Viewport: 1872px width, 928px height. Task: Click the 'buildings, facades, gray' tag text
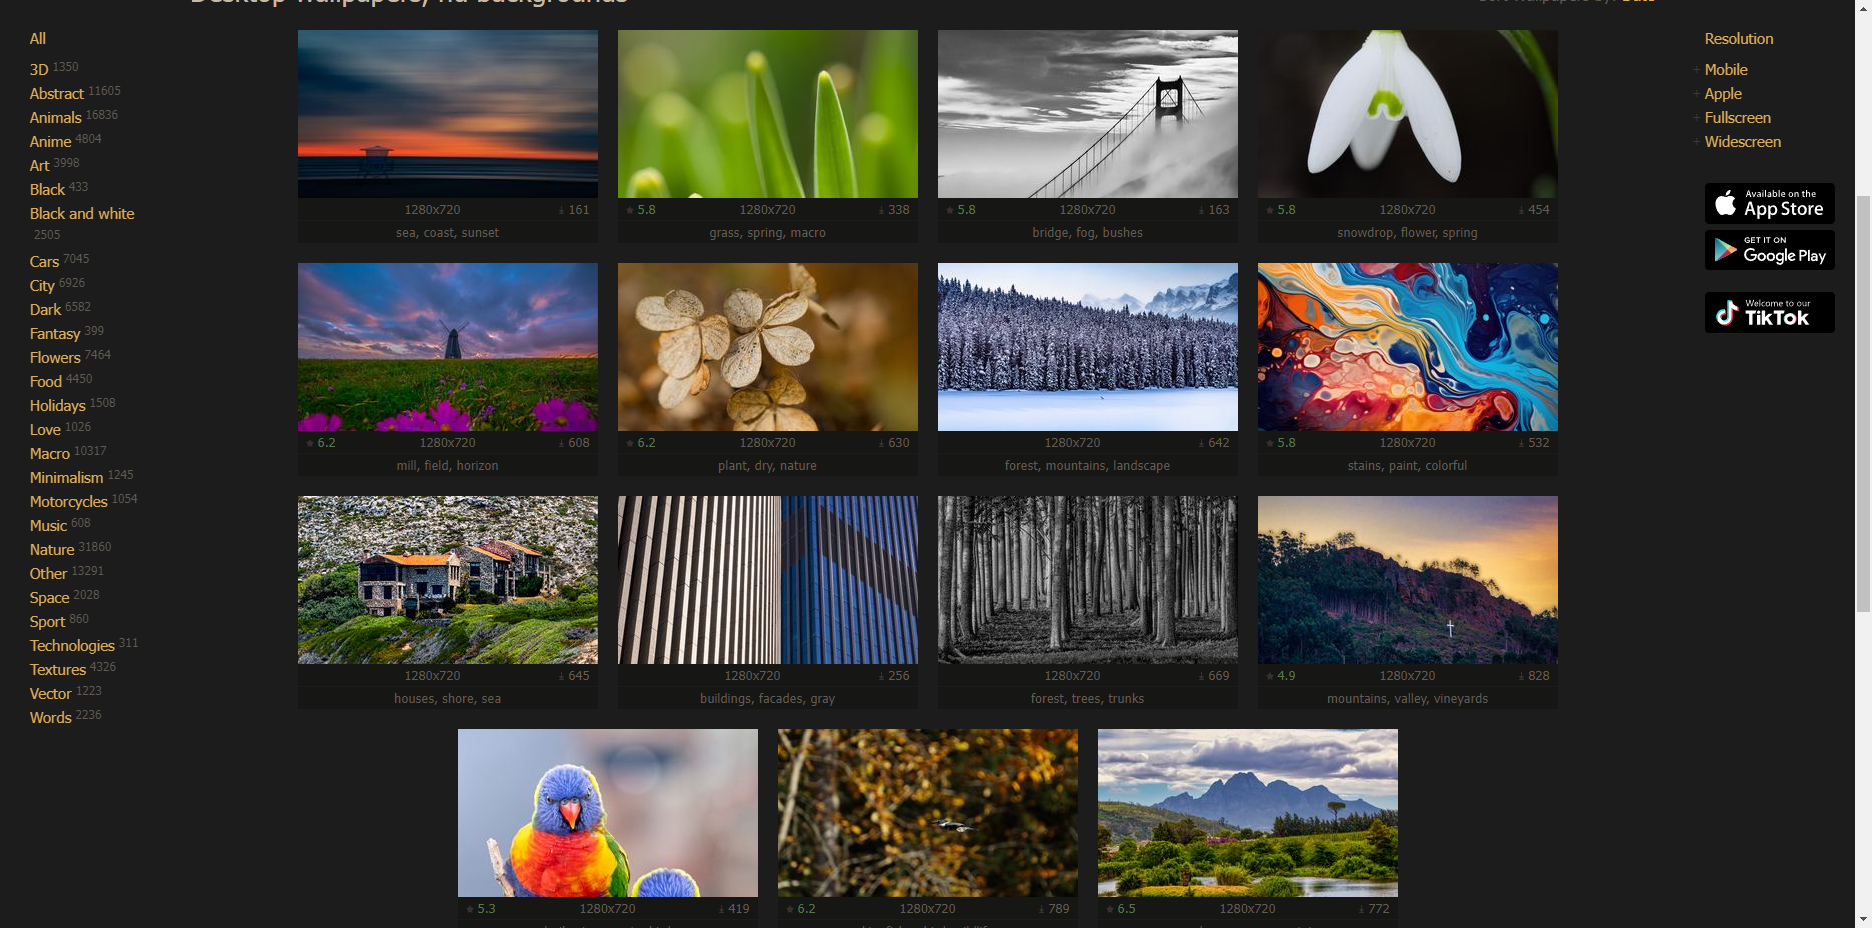[767, 699]
